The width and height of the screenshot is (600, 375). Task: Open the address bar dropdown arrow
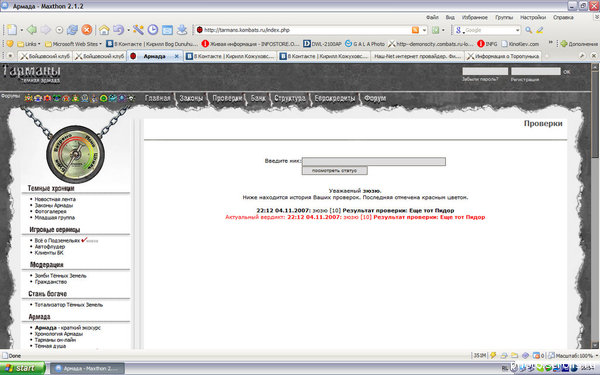pyautogui.click(x=424, y=30)
